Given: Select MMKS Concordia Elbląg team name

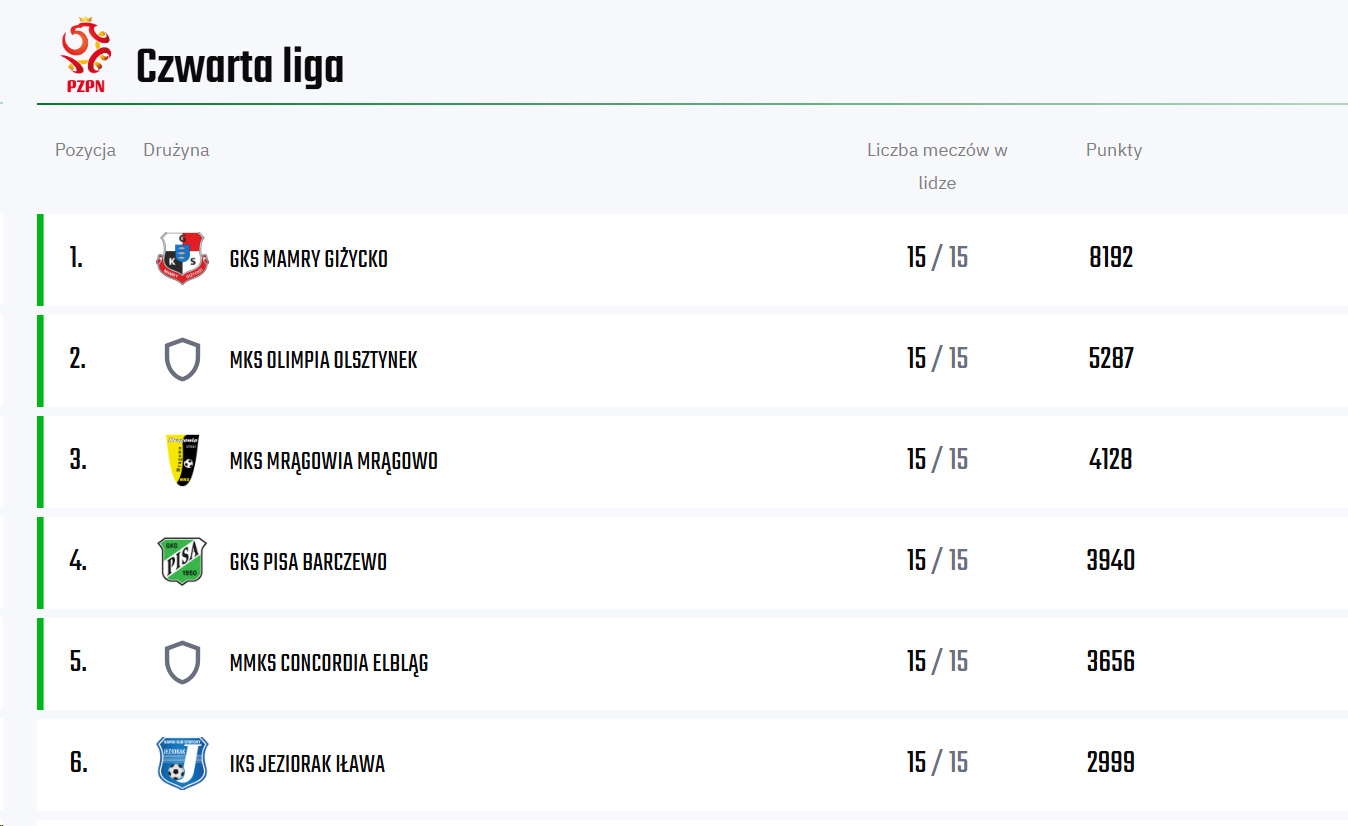Looking at the screenshot, I should pyautogui.click(x=329, y=663).
